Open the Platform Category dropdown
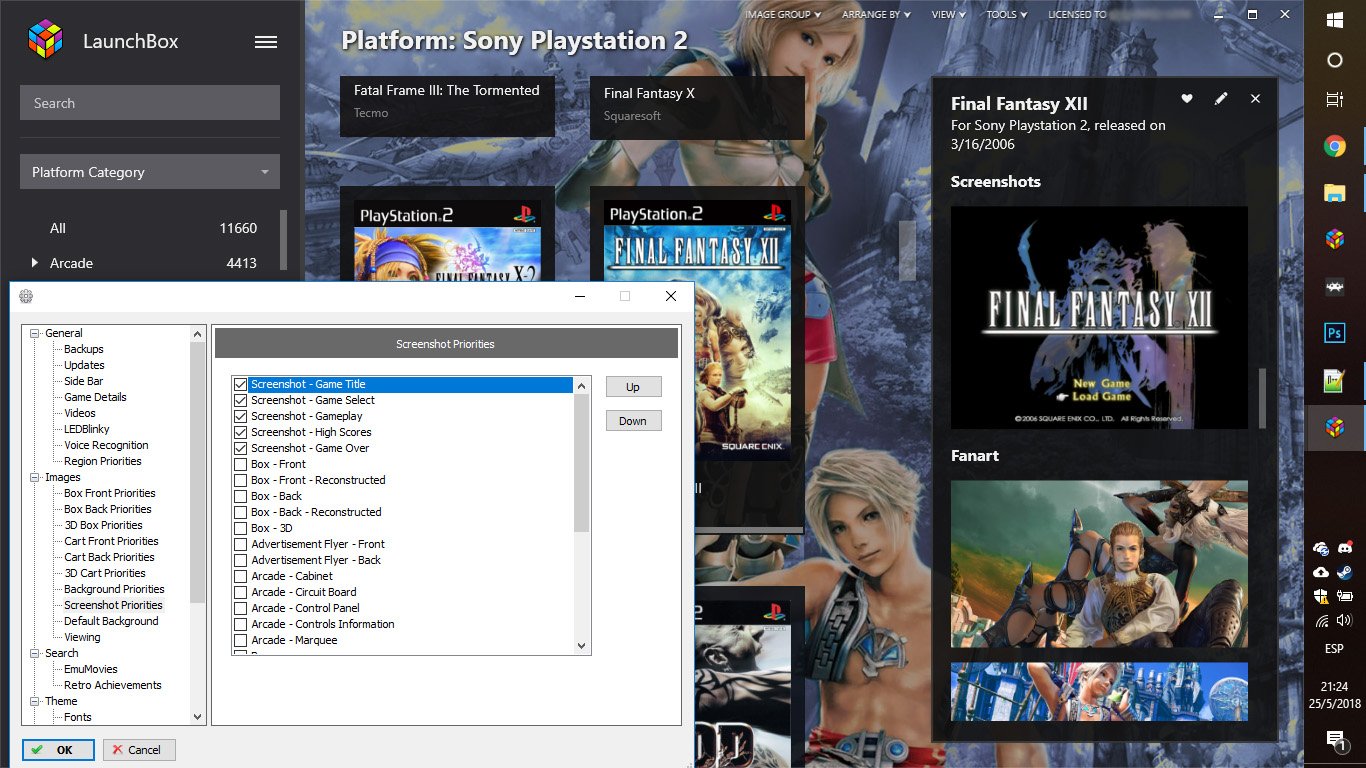 point(150,172)
